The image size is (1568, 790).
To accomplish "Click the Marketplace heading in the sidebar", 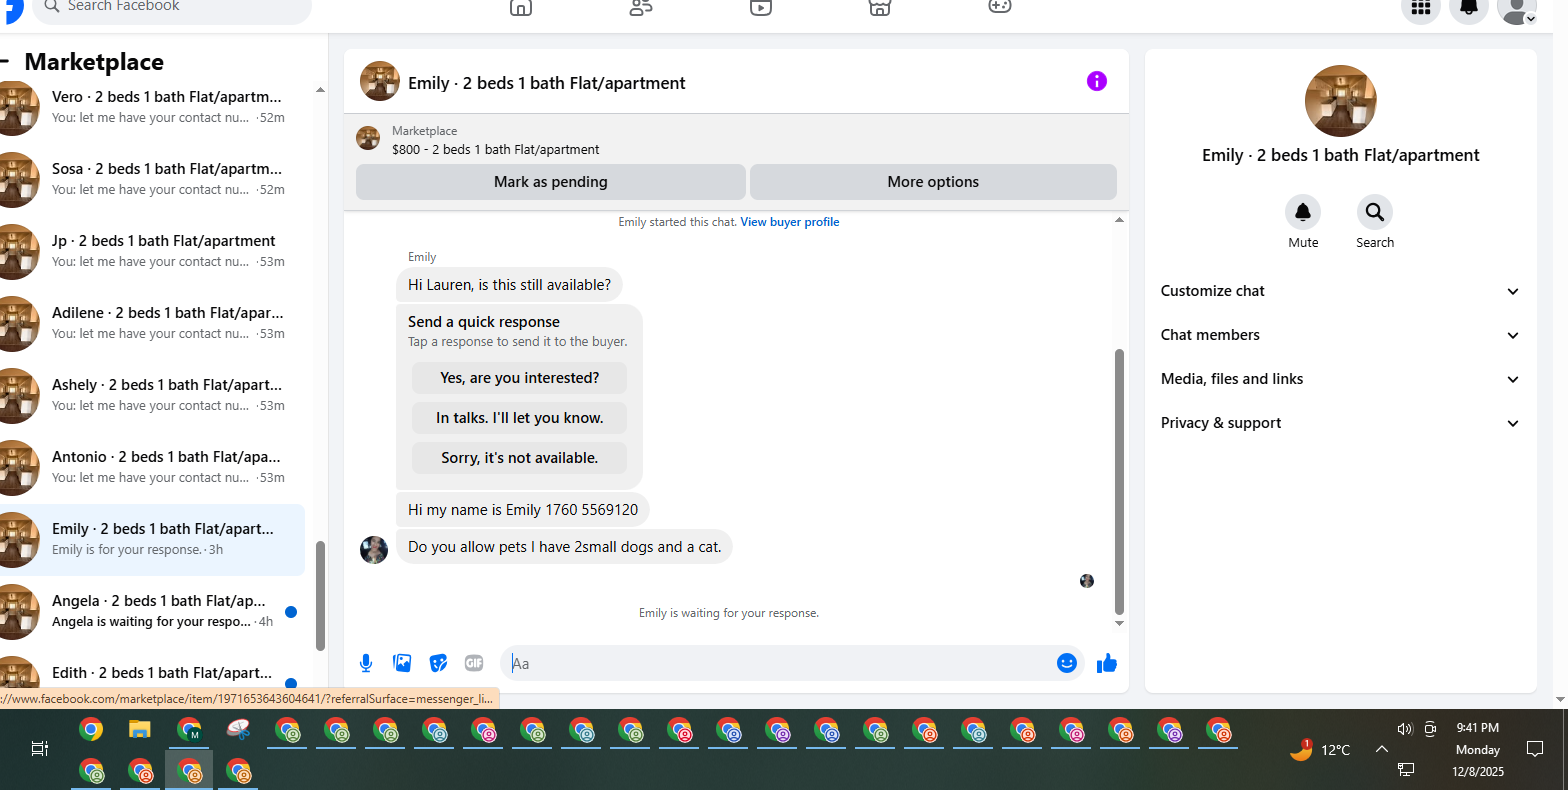I will pyautogui.click(x=94, y=62).
